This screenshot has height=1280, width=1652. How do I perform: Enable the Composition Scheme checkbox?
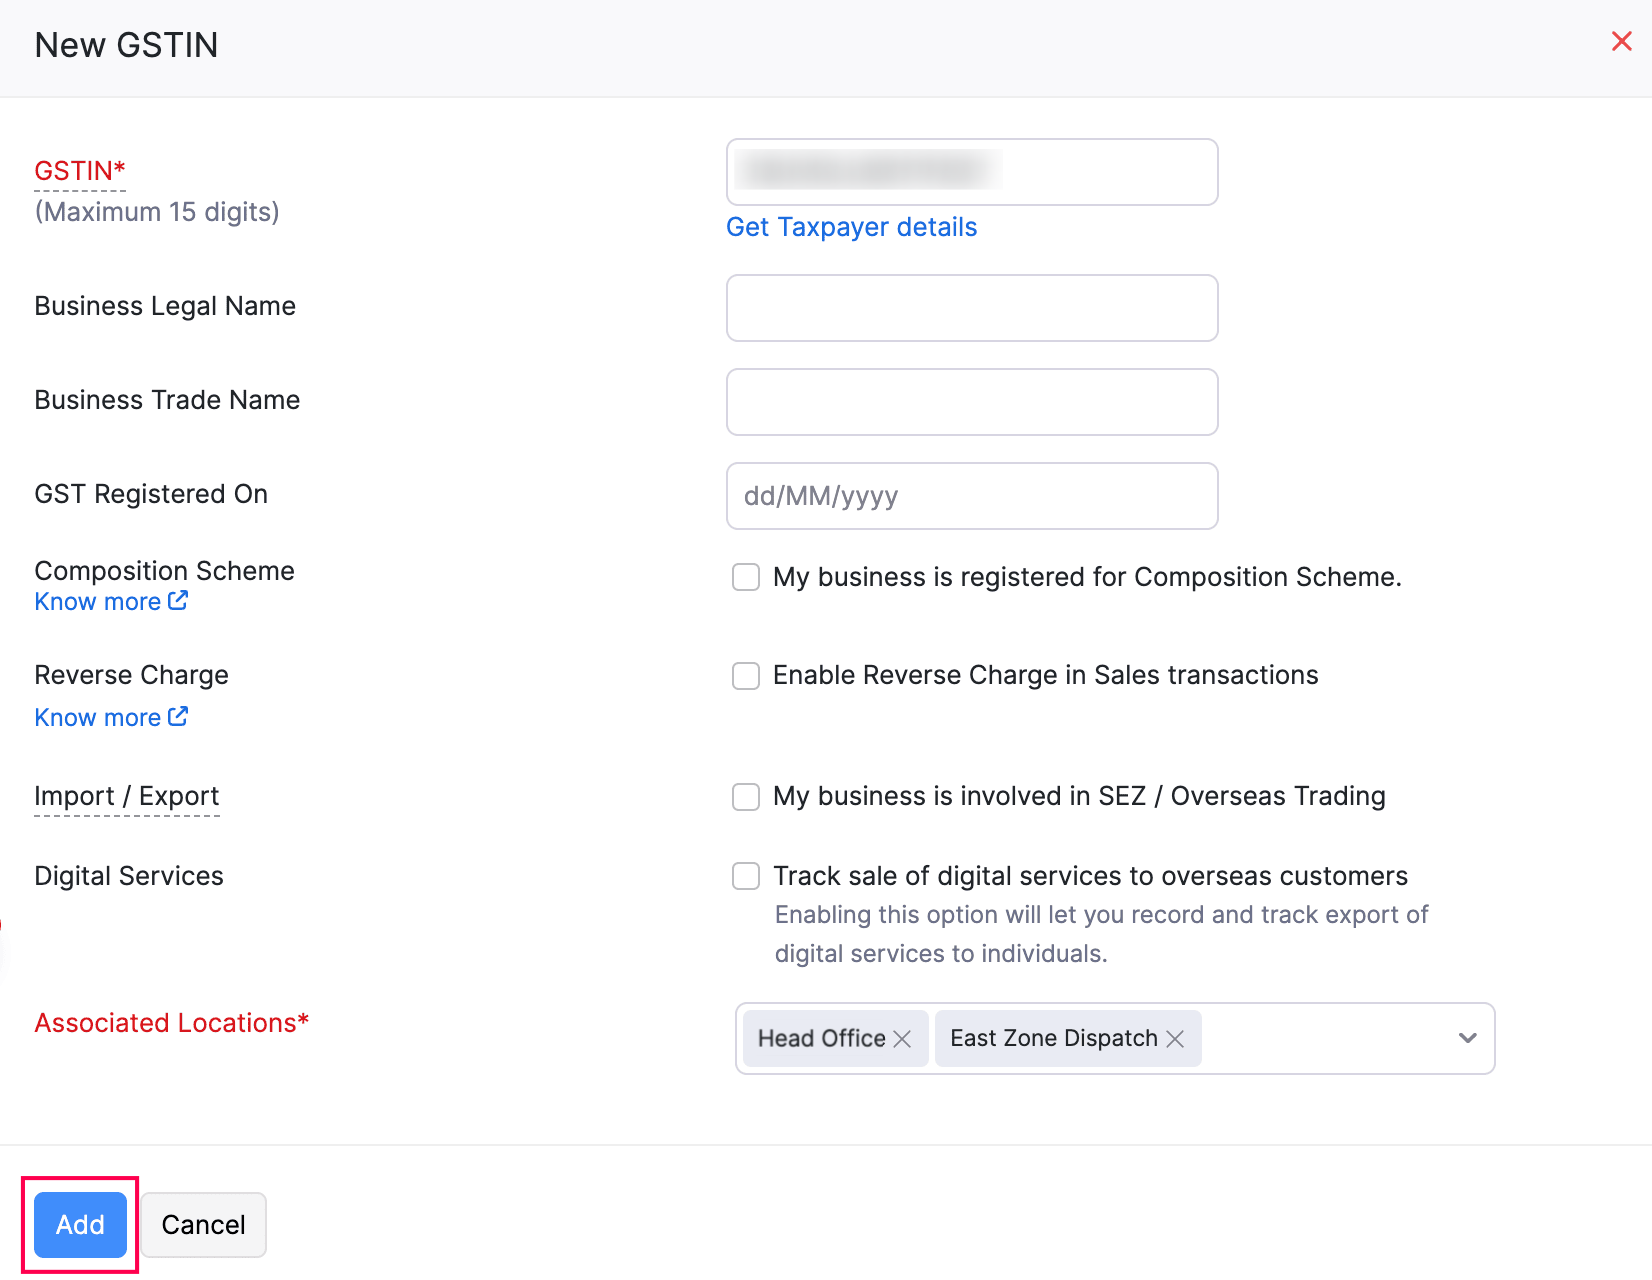point(746,577)
